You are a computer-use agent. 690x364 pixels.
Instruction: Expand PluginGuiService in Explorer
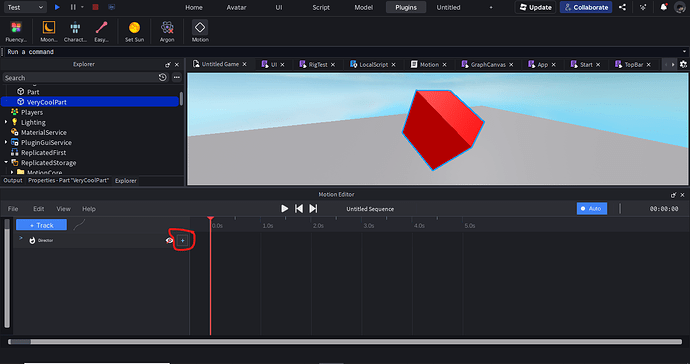6,143
